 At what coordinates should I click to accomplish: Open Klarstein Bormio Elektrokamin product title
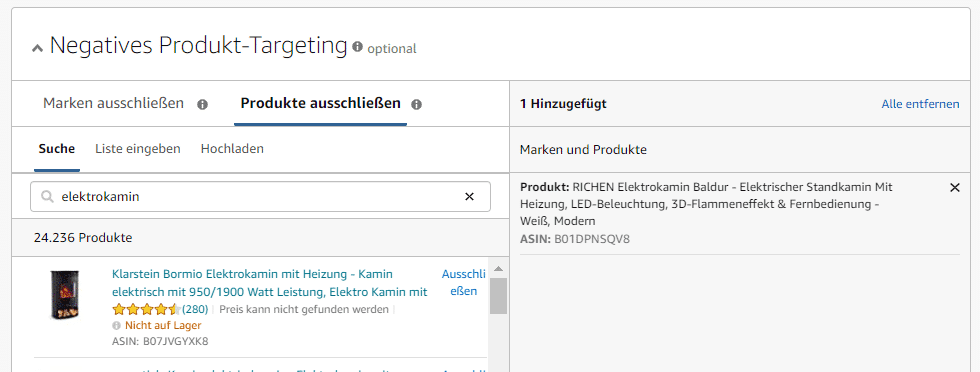[x=269, y=283]
